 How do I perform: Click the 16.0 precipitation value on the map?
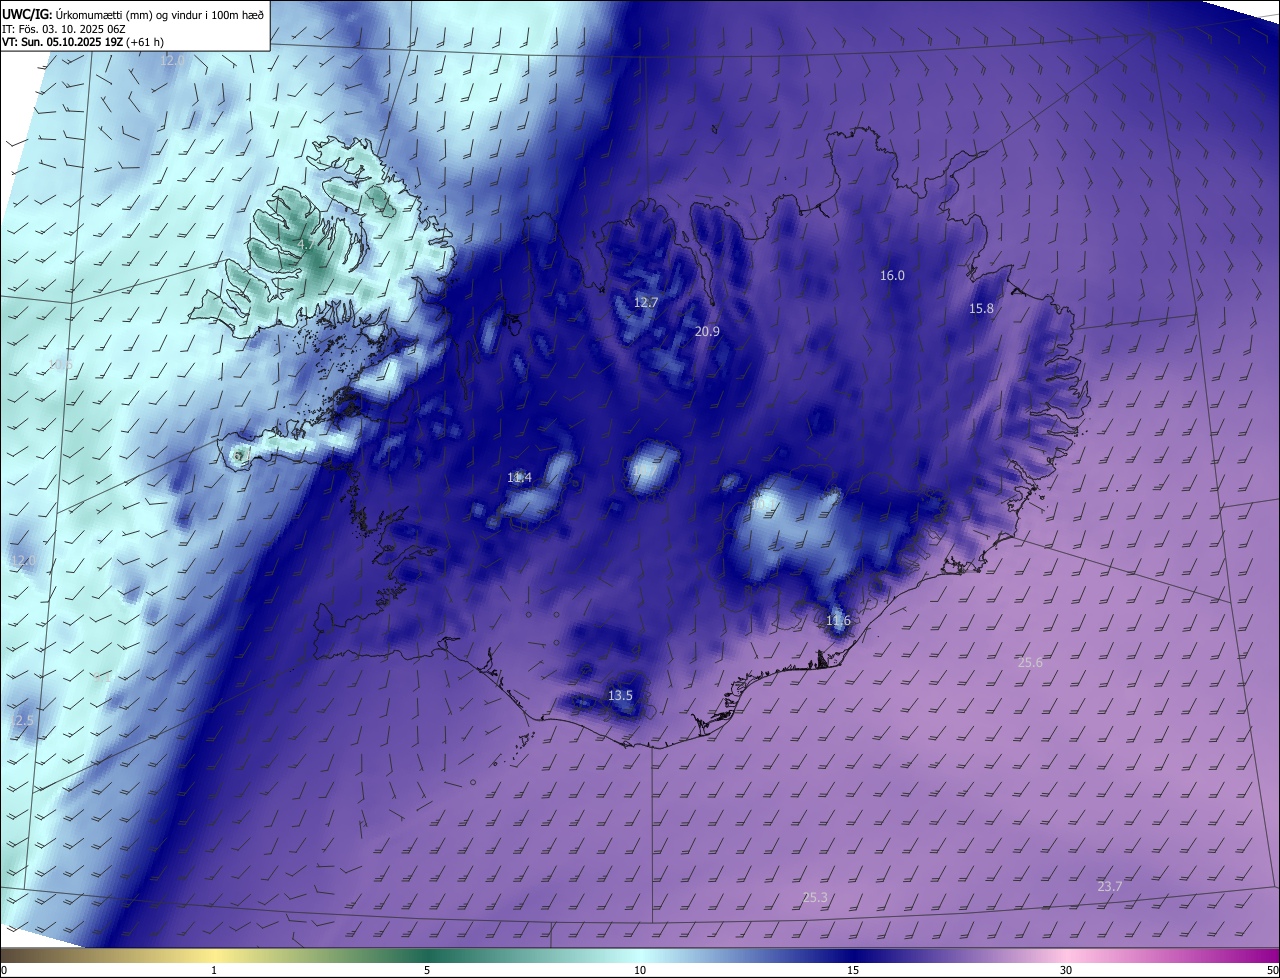click(892, 276)
